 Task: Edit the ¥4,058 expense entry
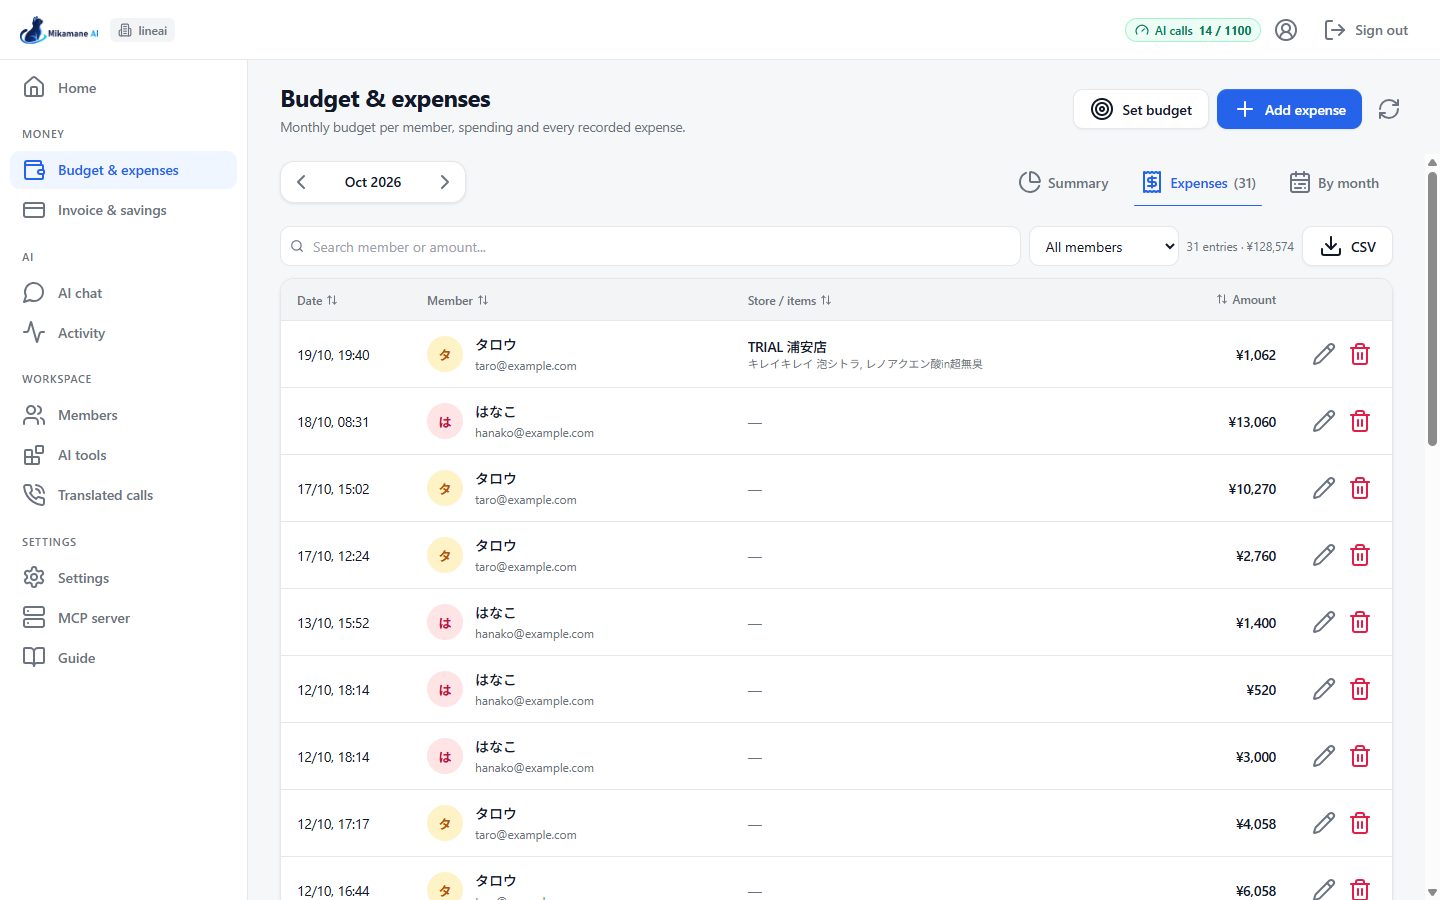(1324, 823)
